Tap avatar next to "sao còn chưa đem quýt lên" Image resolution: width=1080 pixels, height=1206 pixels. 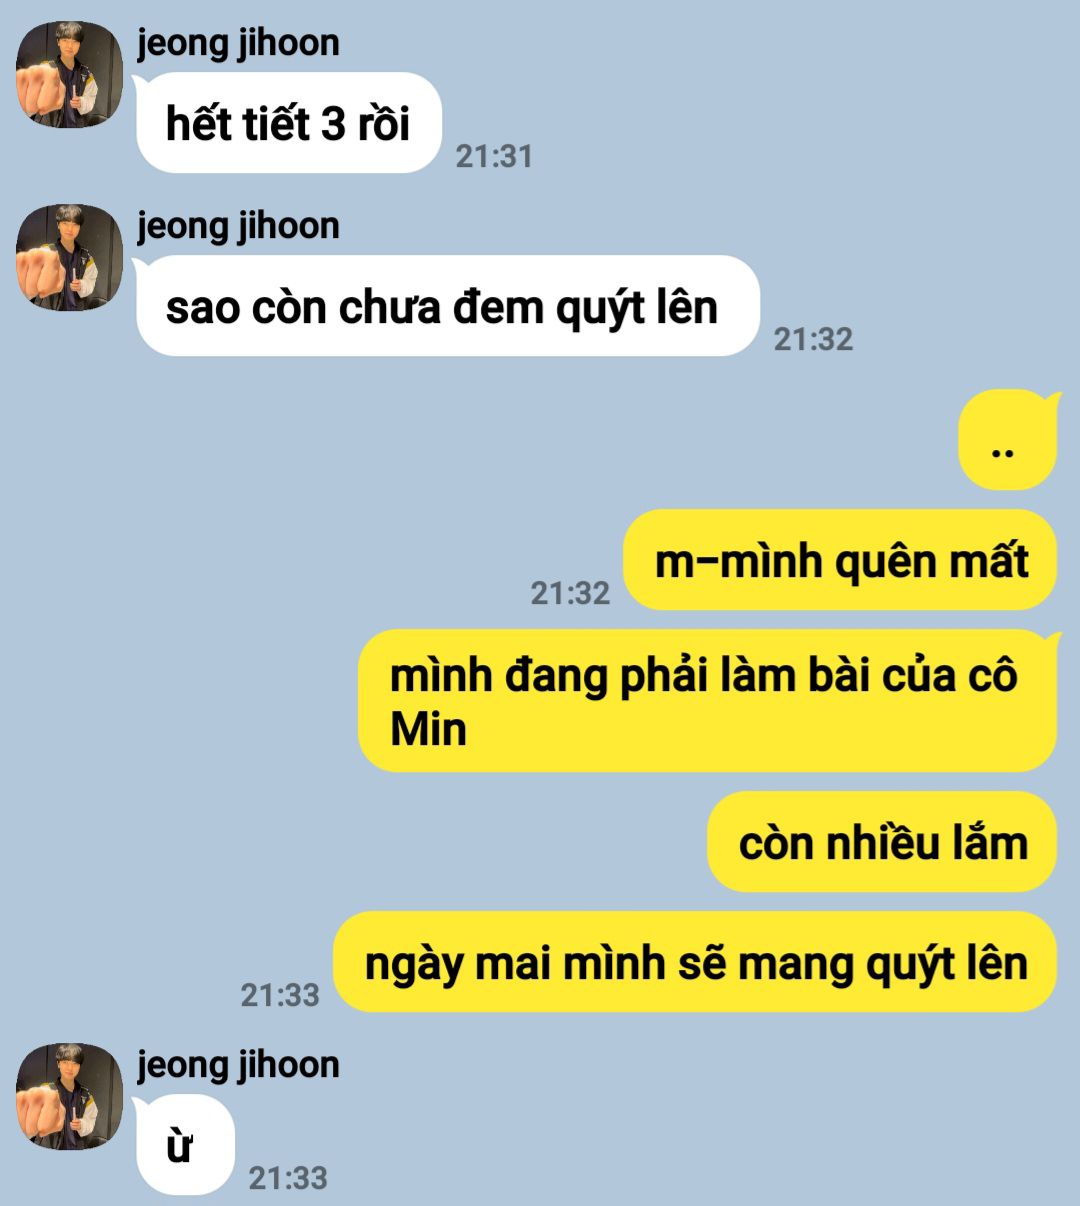pyautogui.click(x=69, y=258)
